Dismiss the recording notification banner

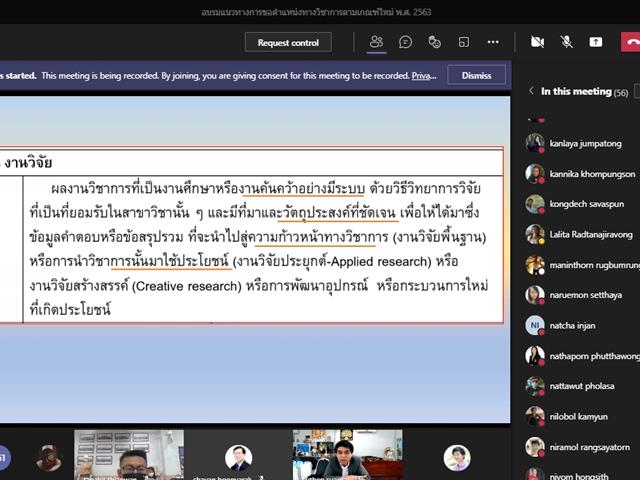[x=476, y=76]
